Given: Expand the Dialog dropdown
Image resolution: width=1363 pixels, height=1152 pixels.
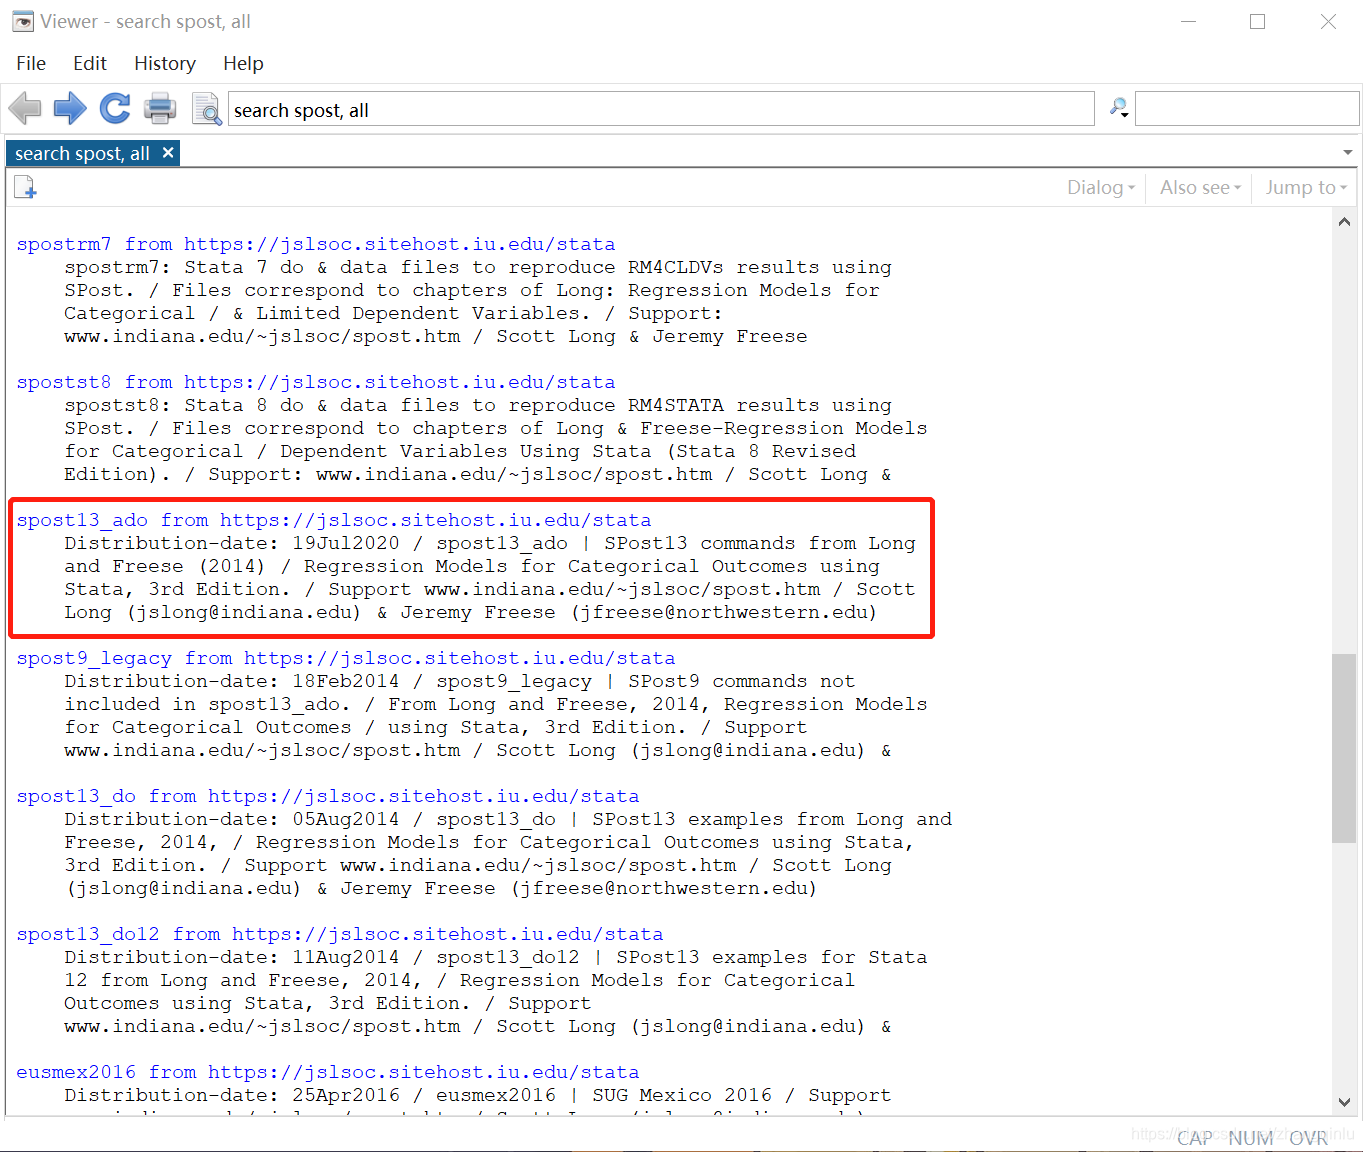Looking at the screenshot, I should tap(1101, 187).
